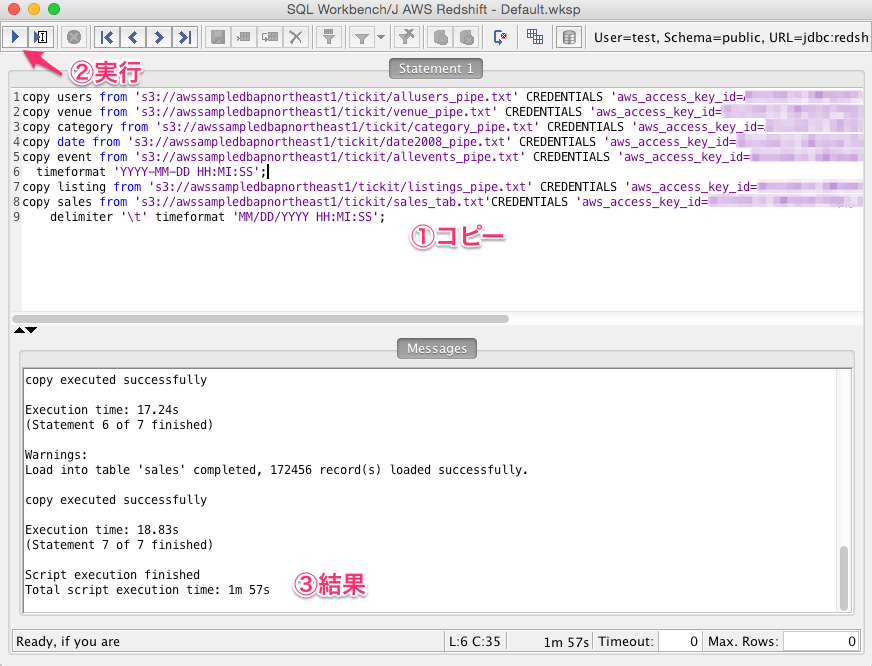Click the Execute current statement icon
The height and width of the screenshot is (666, 872).
[40, 37]
